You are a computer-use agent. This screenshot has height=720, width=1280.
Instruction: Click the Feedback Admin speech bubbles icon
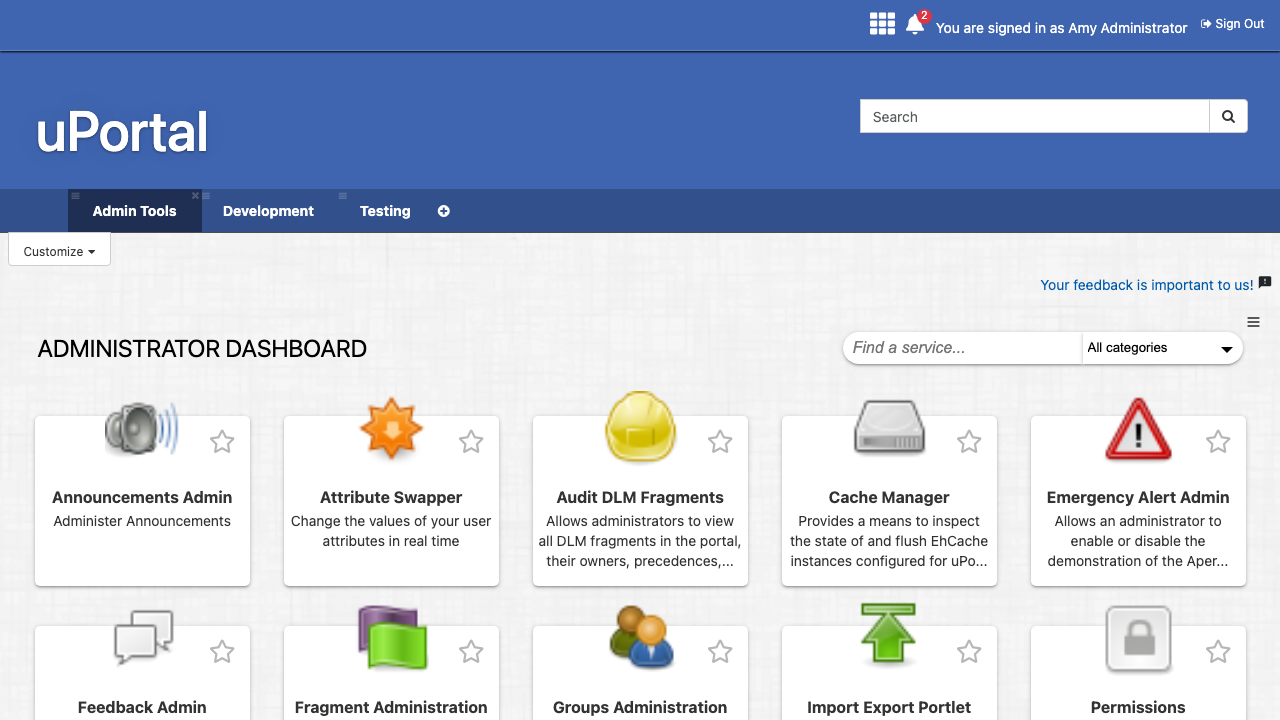point(142,638)
